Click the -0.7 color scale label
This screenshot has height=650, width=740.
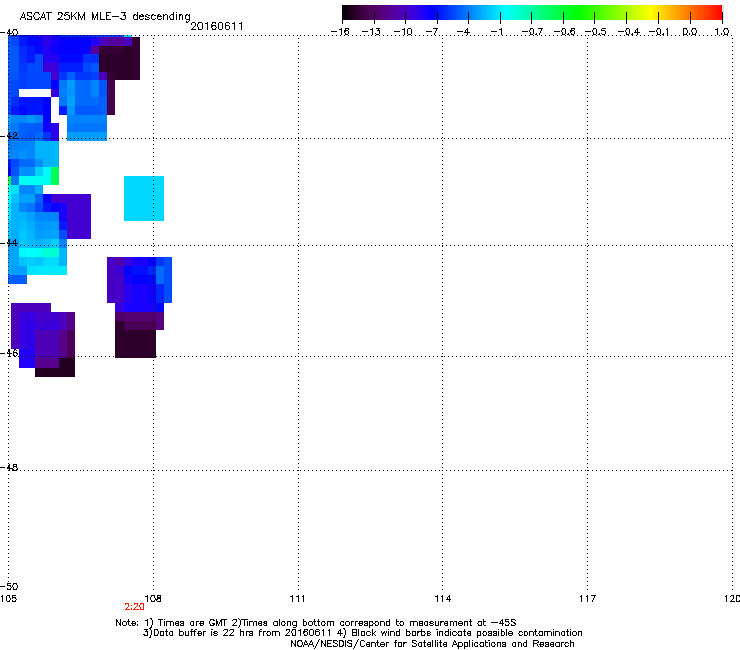point(532,32)
